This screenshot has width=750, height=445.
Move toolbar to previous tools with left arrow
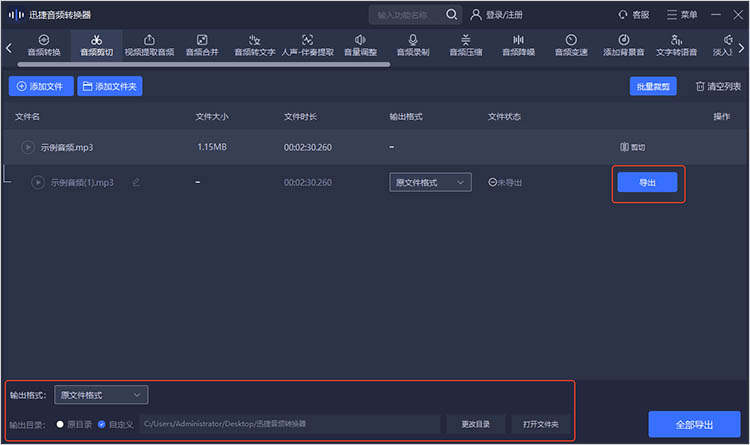tap(9, 48)
